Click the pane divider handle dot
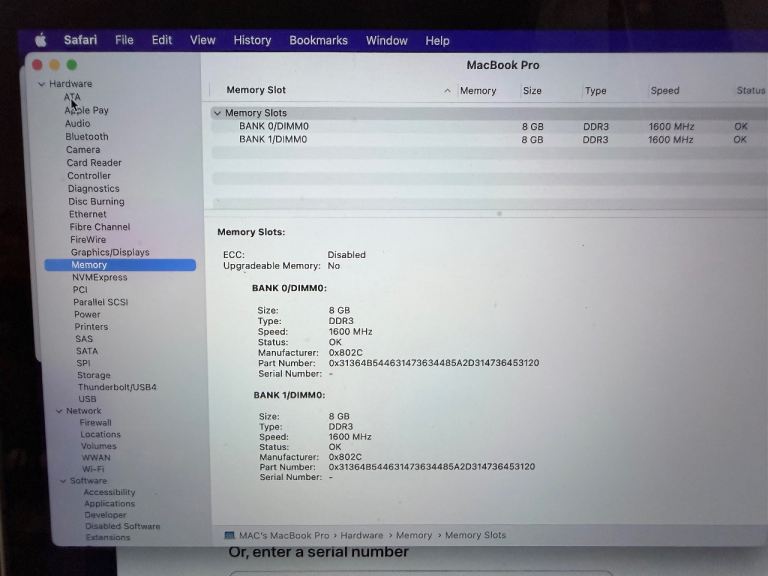The height and width of the screenshot is (576, 768). tap(499, 214)
